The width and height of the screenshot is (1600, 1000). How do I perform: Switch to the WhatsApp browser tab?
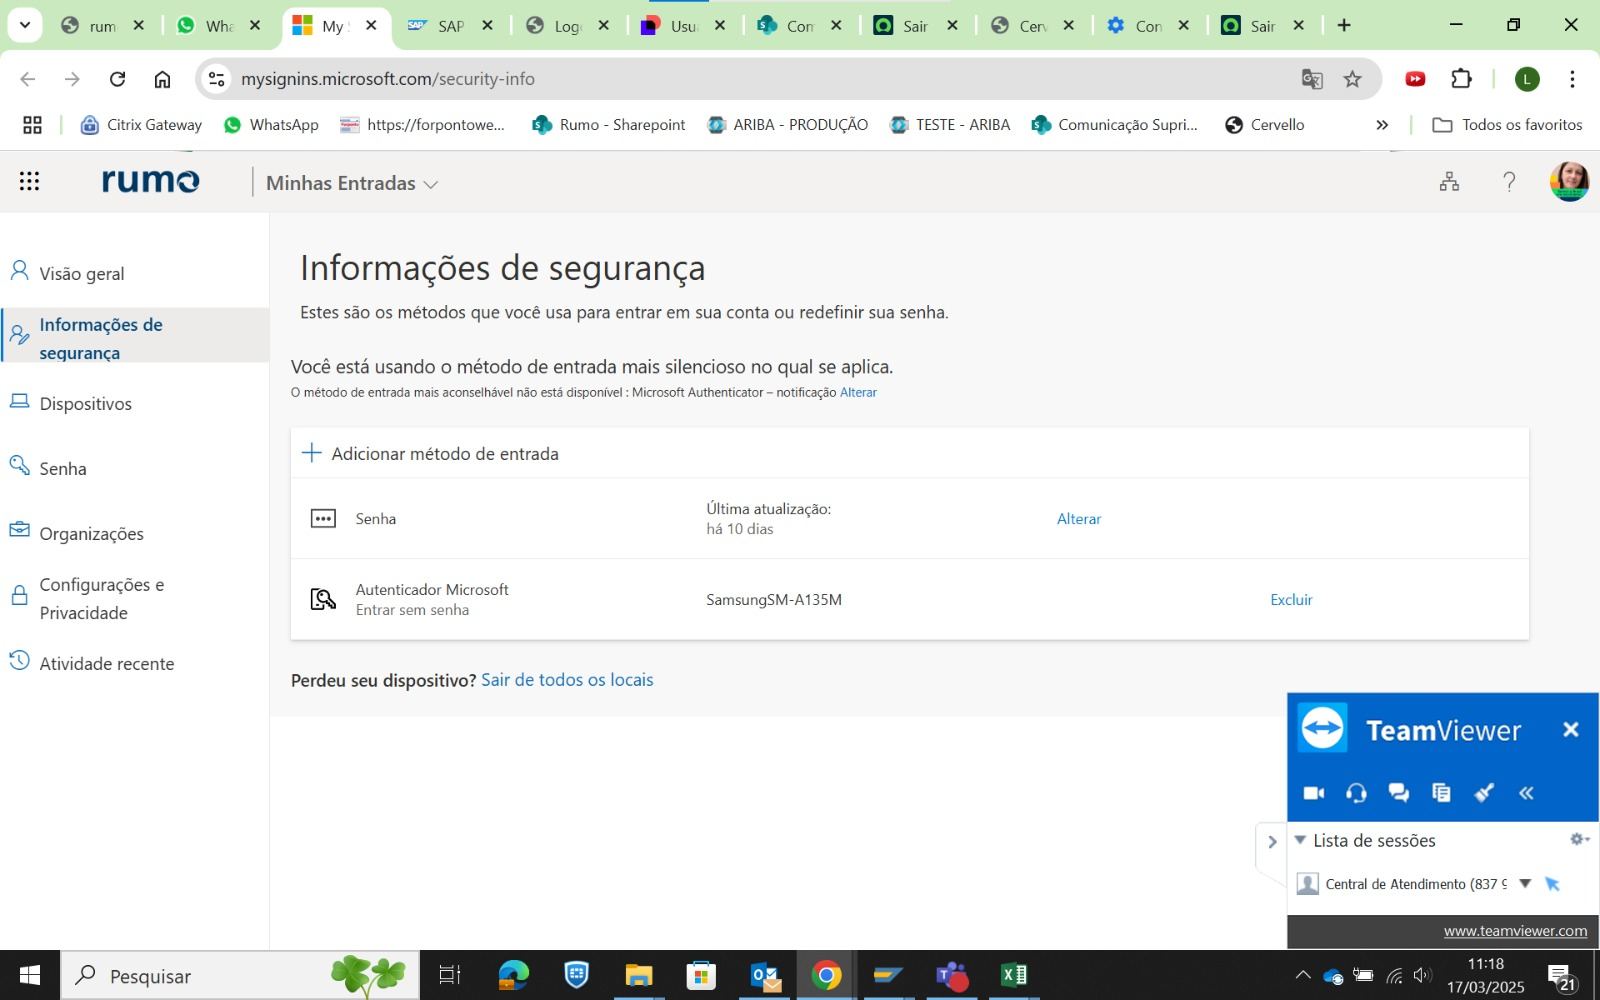coord(218,26)
